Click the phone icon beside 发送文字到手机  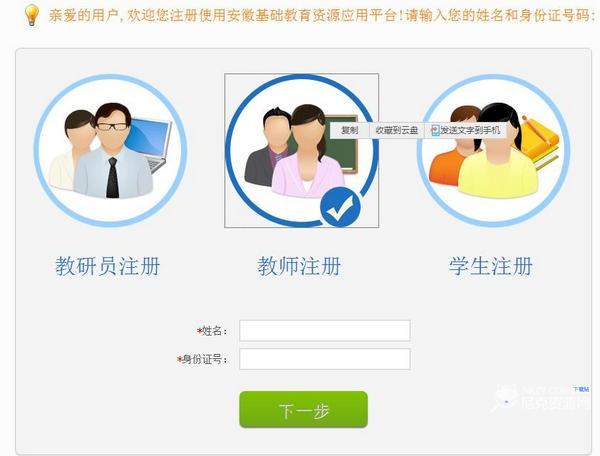(435, 130)
